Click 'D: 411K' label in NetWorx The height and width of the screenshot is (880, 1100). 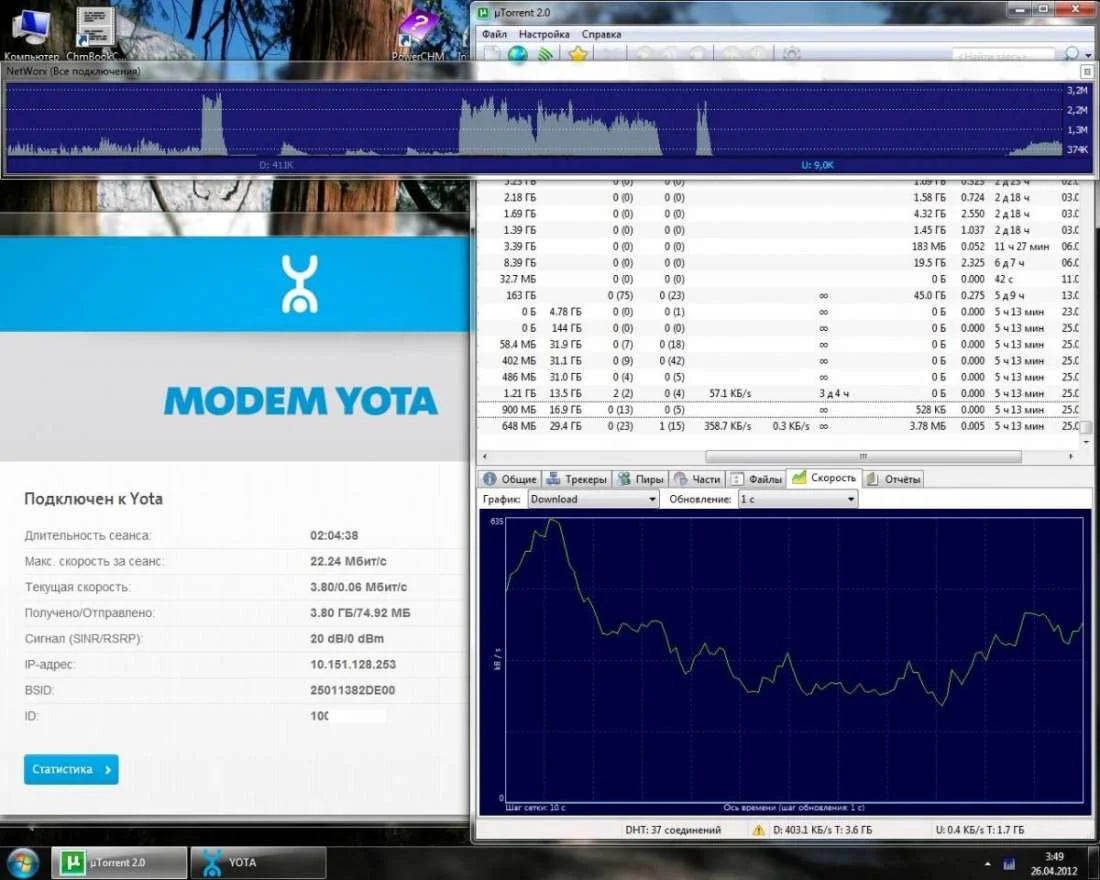click(276, 165)
